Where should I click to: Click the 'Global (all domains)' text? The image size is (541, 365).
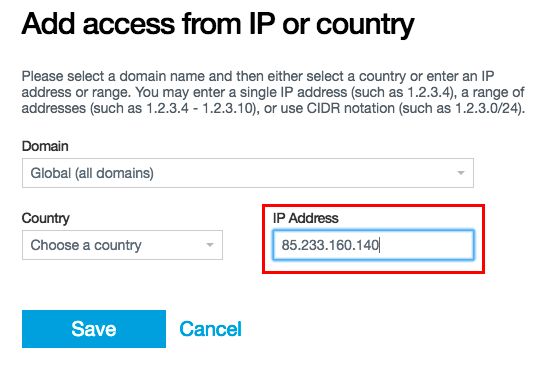point(92,173)
